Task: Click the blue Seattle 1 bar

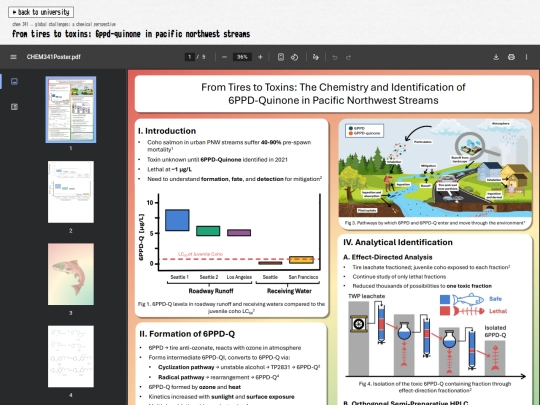Action: click(177, 220)
